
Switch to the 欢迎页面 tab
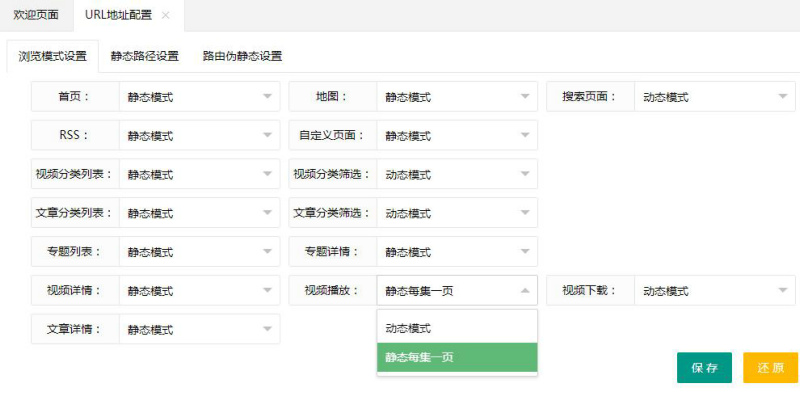35,15
